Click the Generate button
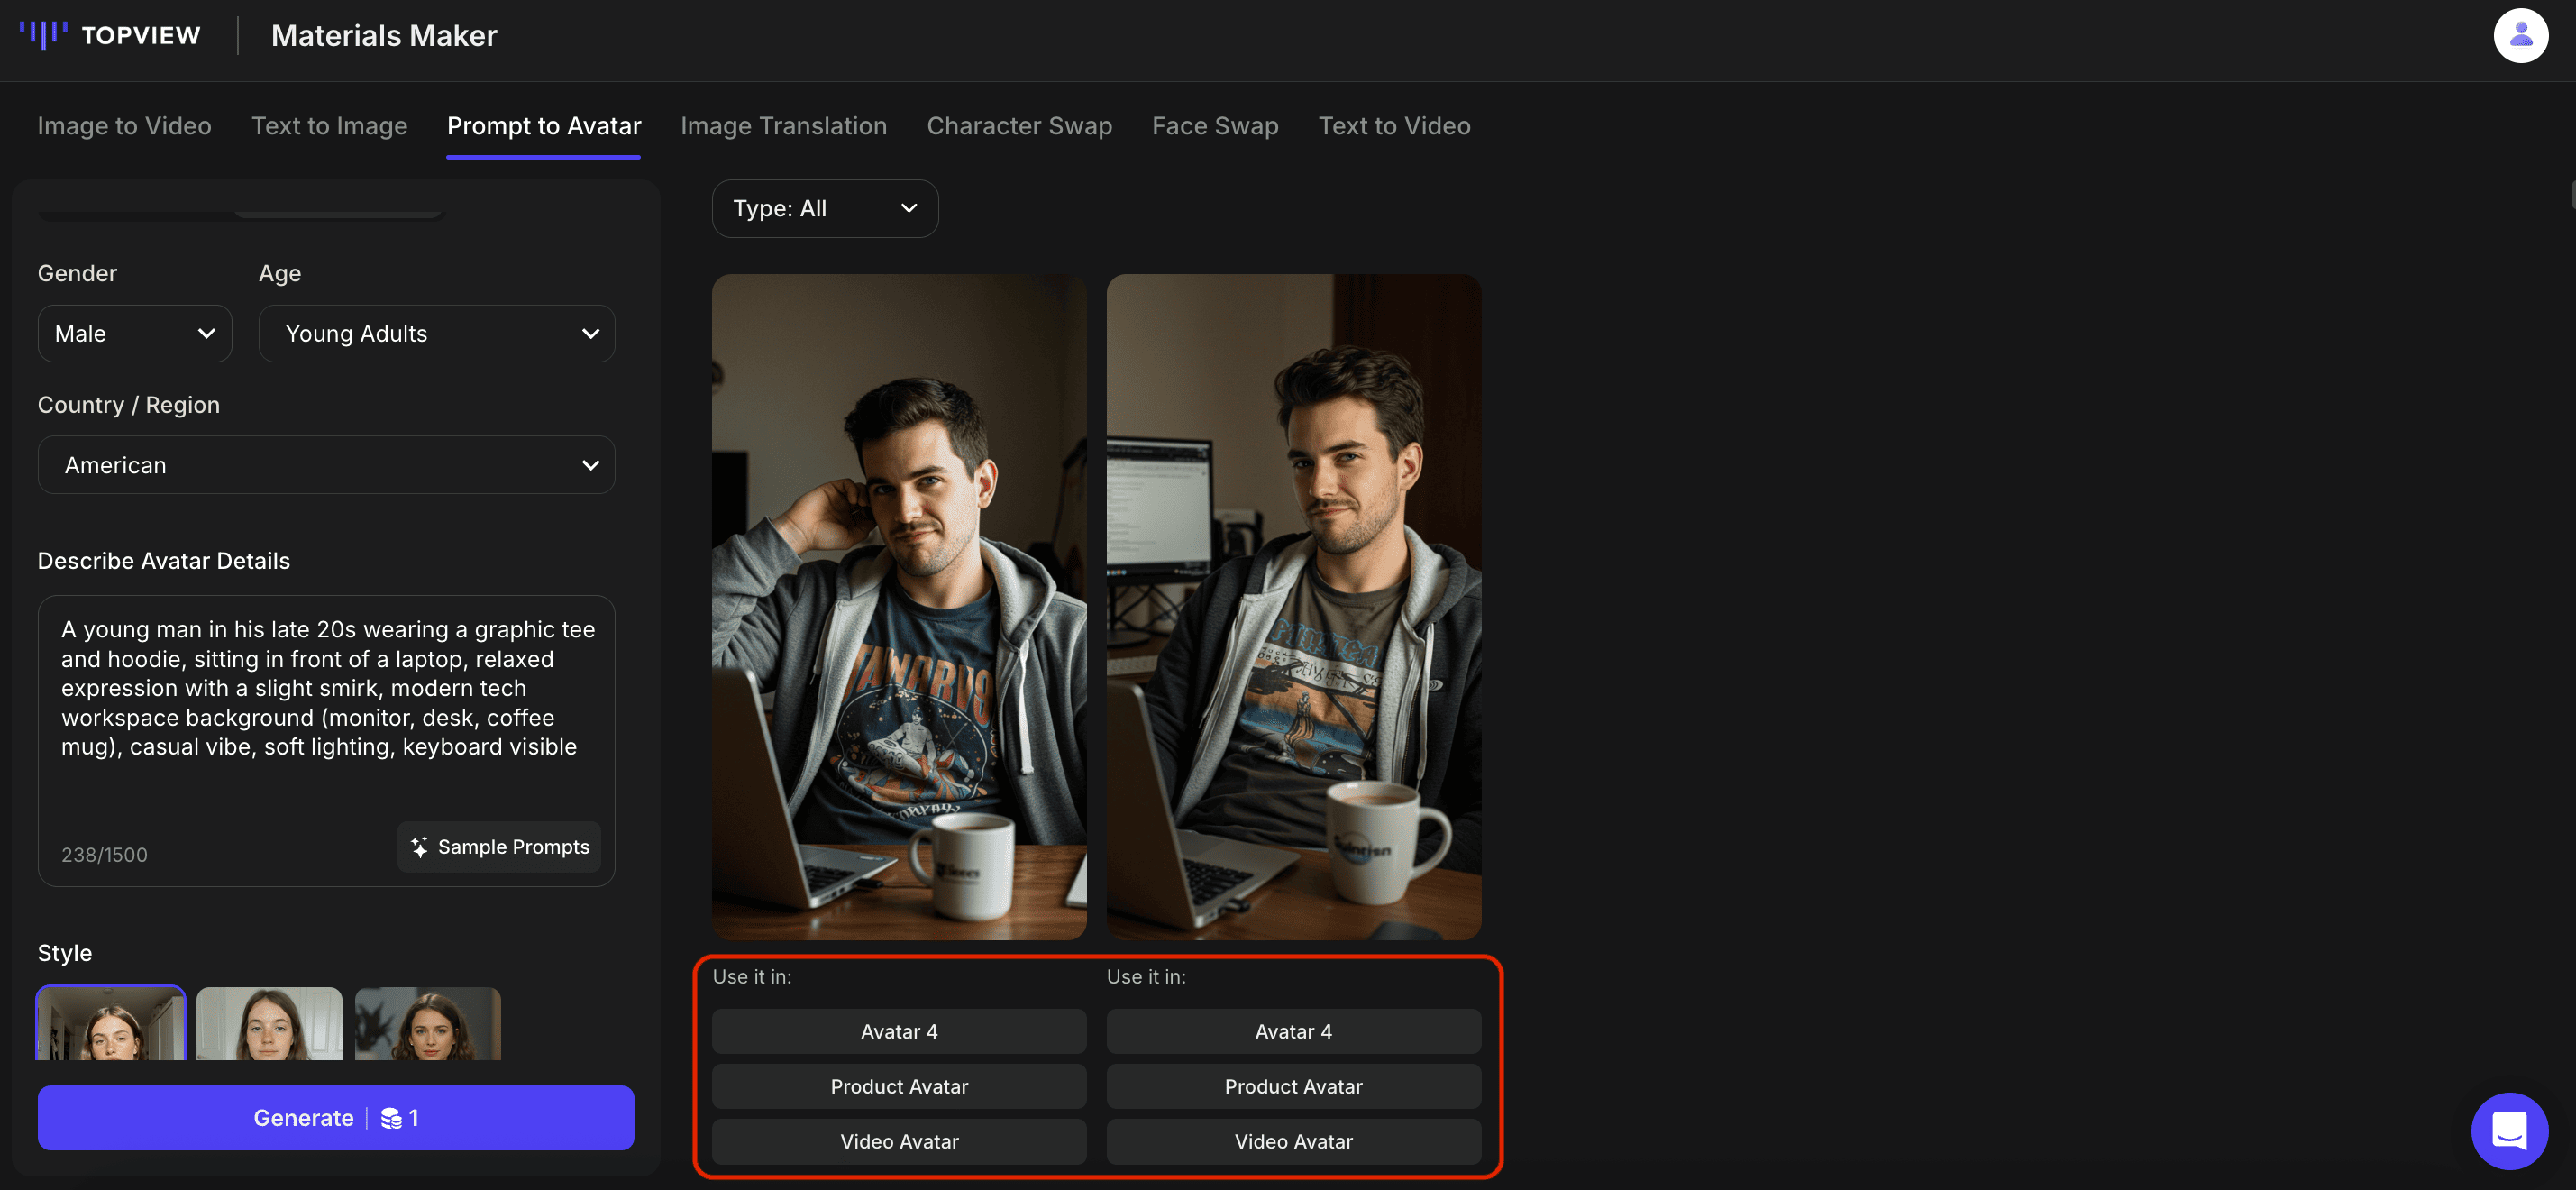The height and width of the screenshot is (1190, 2576). click(303, 1118)
